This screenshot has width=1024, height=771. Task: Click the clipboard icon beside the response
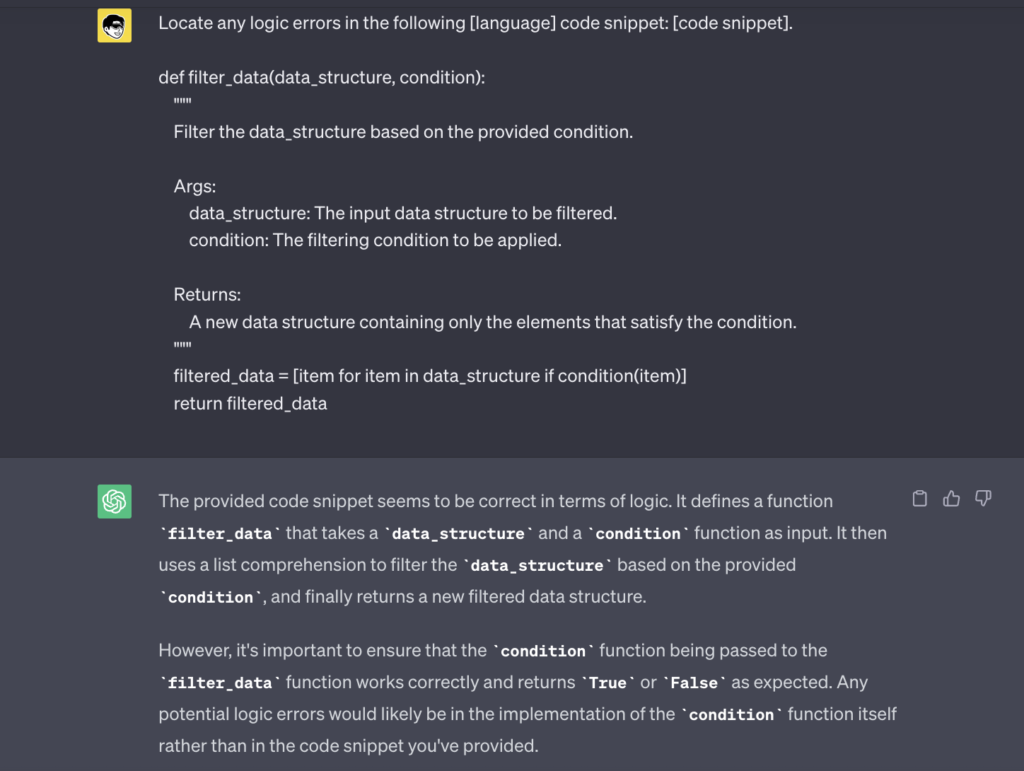pos(919,498)
